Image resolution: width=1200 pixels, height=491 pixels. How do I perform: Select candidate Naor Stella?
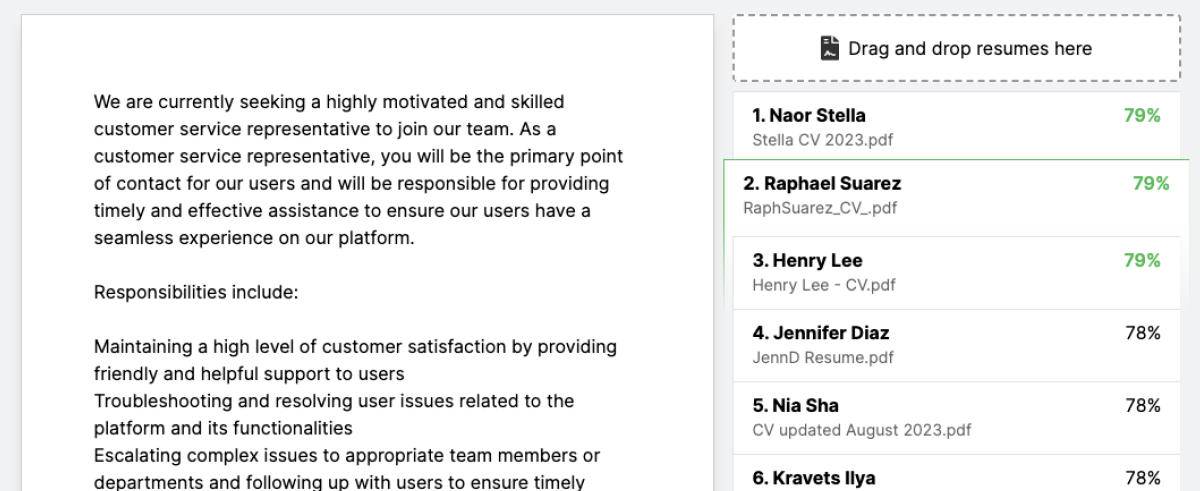(809, 116)
